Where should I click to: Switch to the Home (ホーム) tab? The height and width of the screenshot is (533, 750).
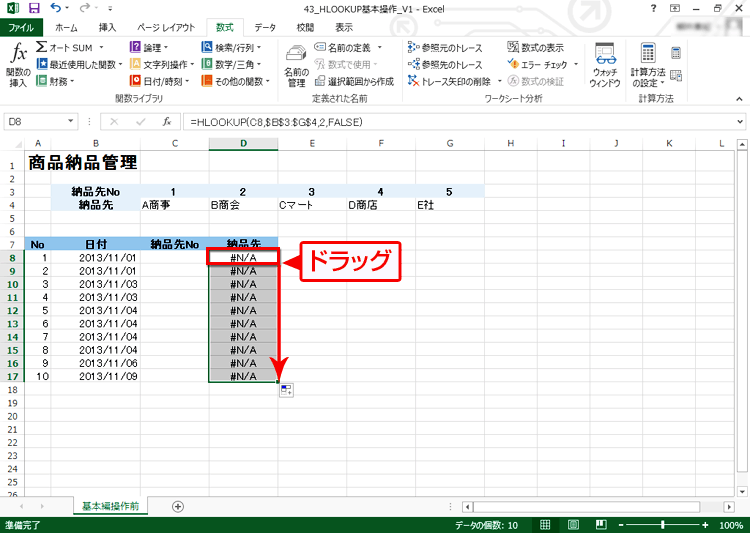66,27
